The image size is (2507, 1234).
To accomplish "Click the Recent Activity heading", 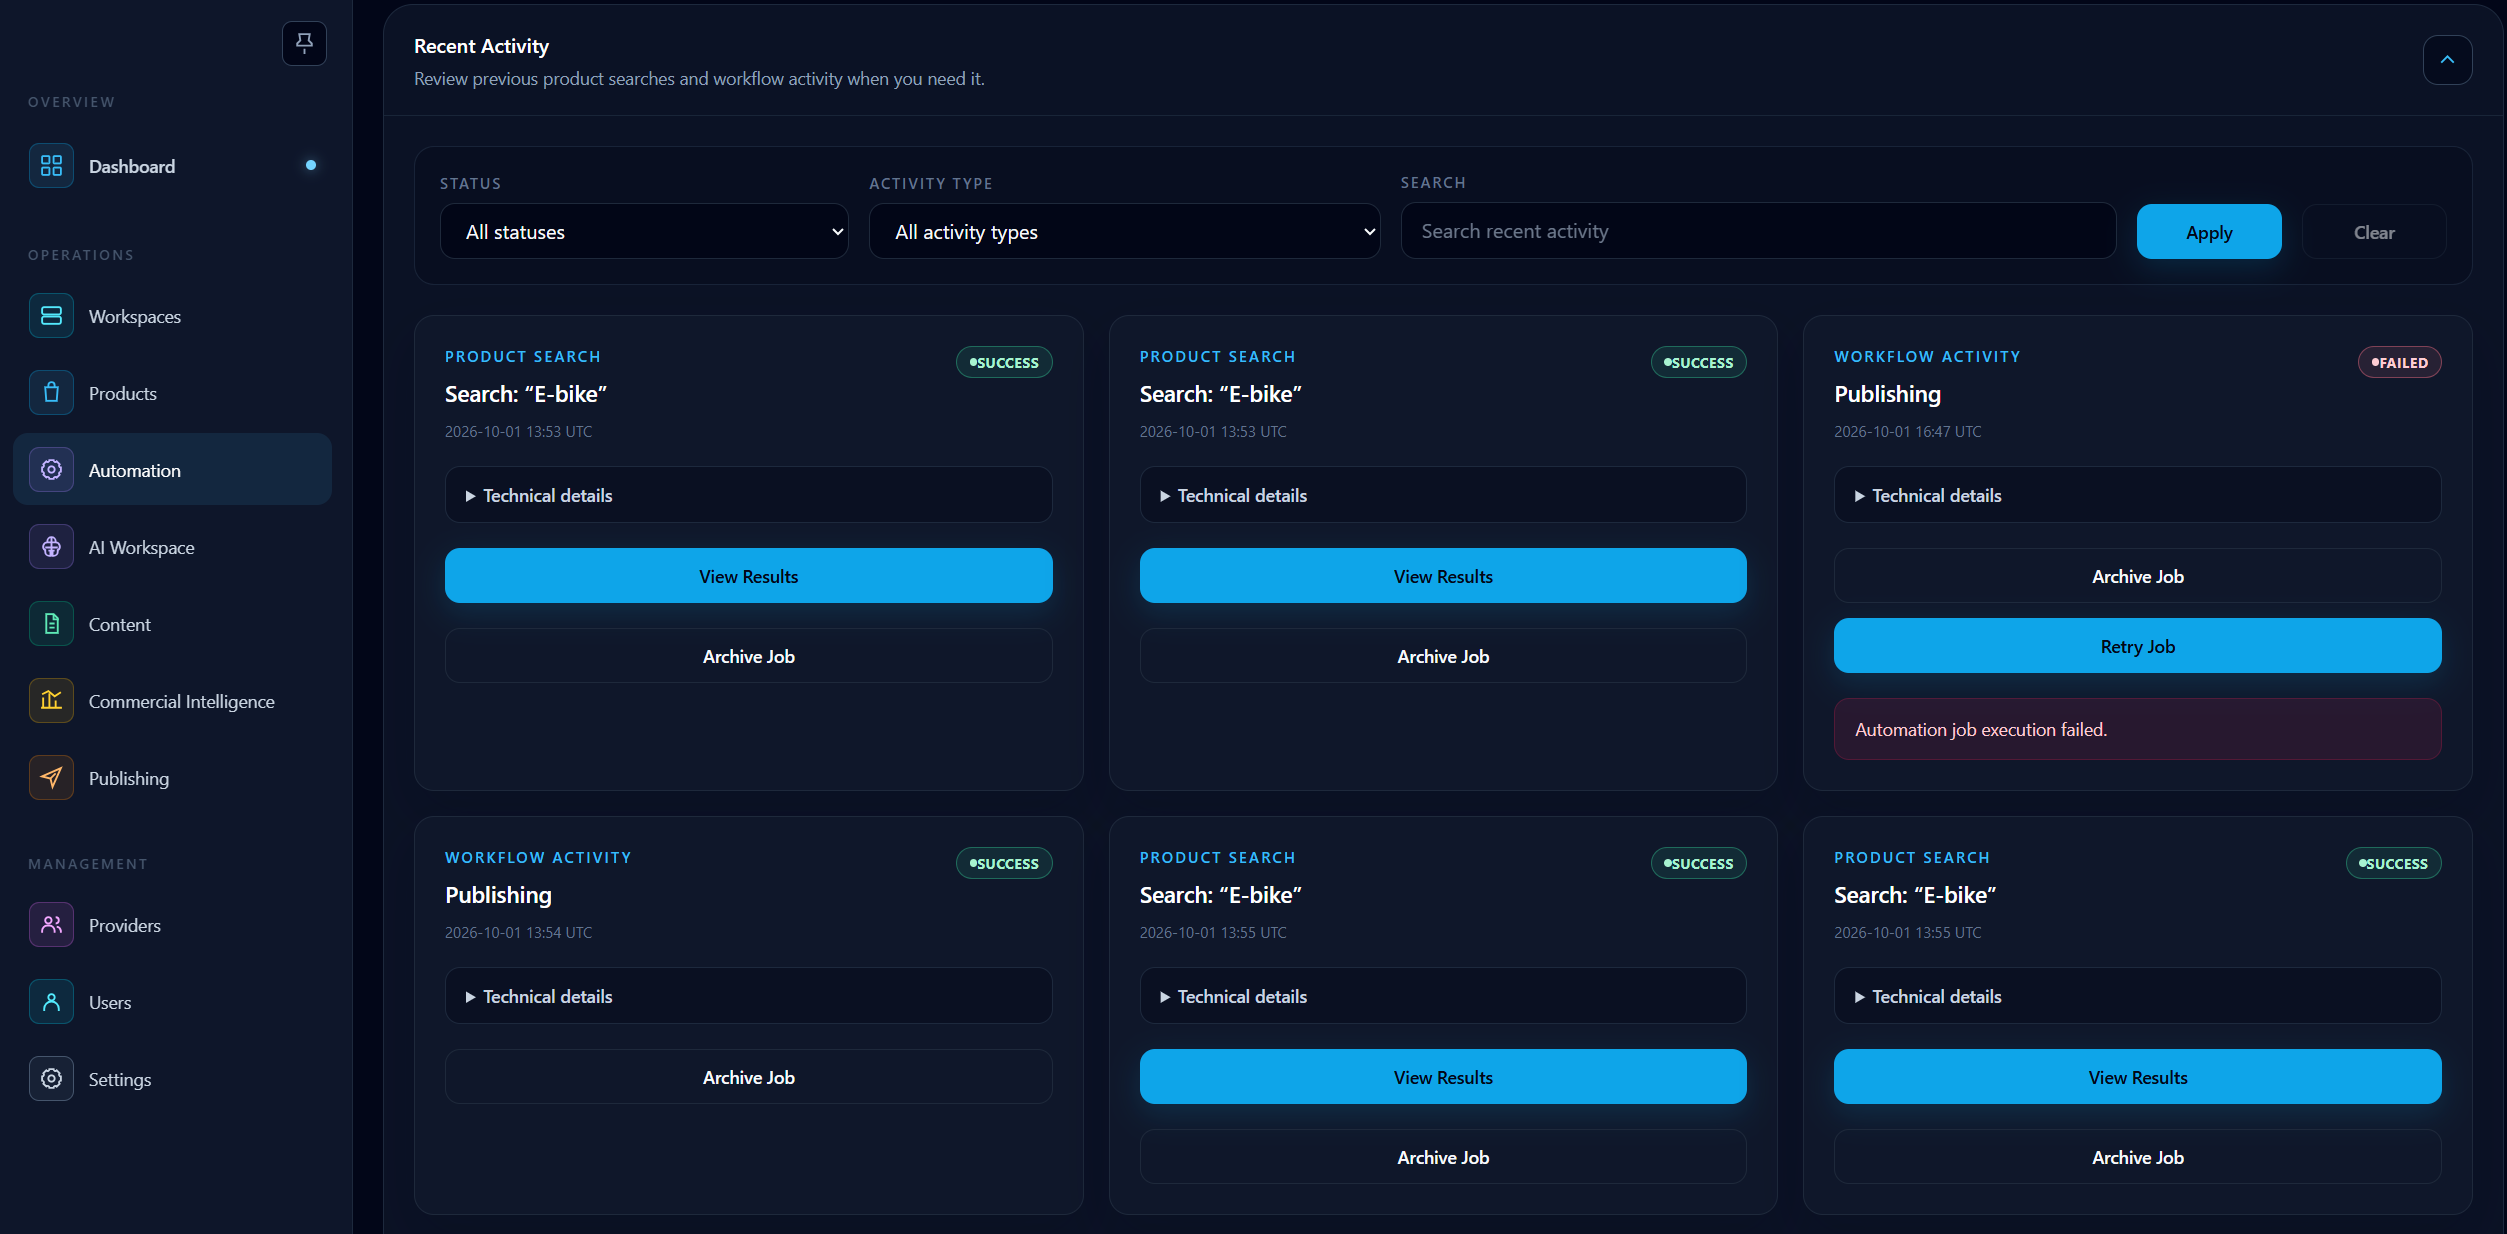I will tap(481, 46).
